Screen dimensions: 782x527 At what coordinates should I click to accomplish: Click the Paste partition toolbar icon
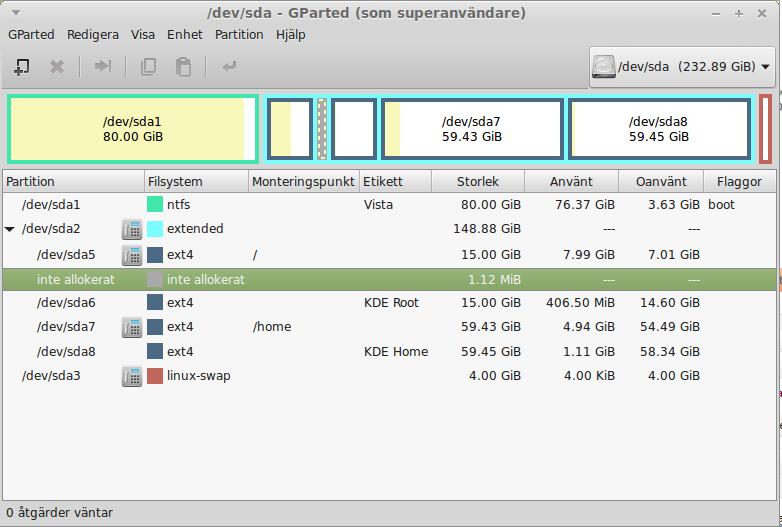click(x=184, y=66)
